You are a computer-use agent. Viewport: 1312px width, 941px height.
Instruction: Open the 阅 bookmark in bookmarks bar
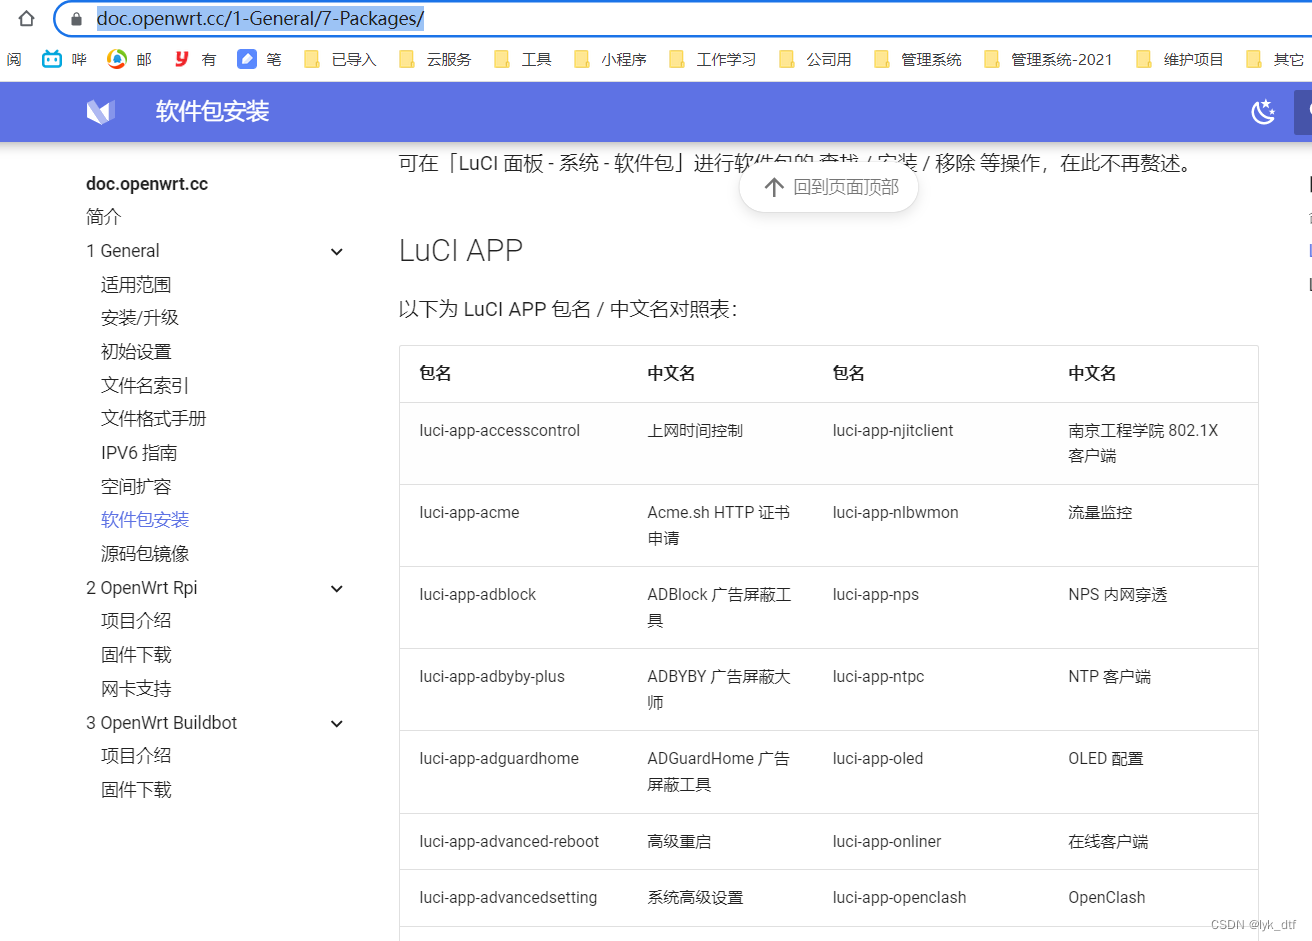click(14, 59)
